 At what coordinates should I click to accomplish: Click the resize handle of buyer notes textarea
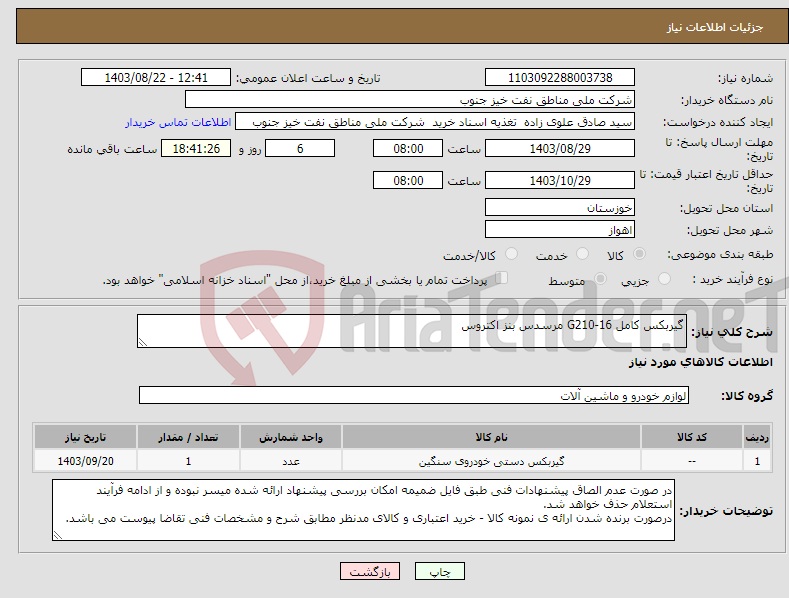point(58,535)
